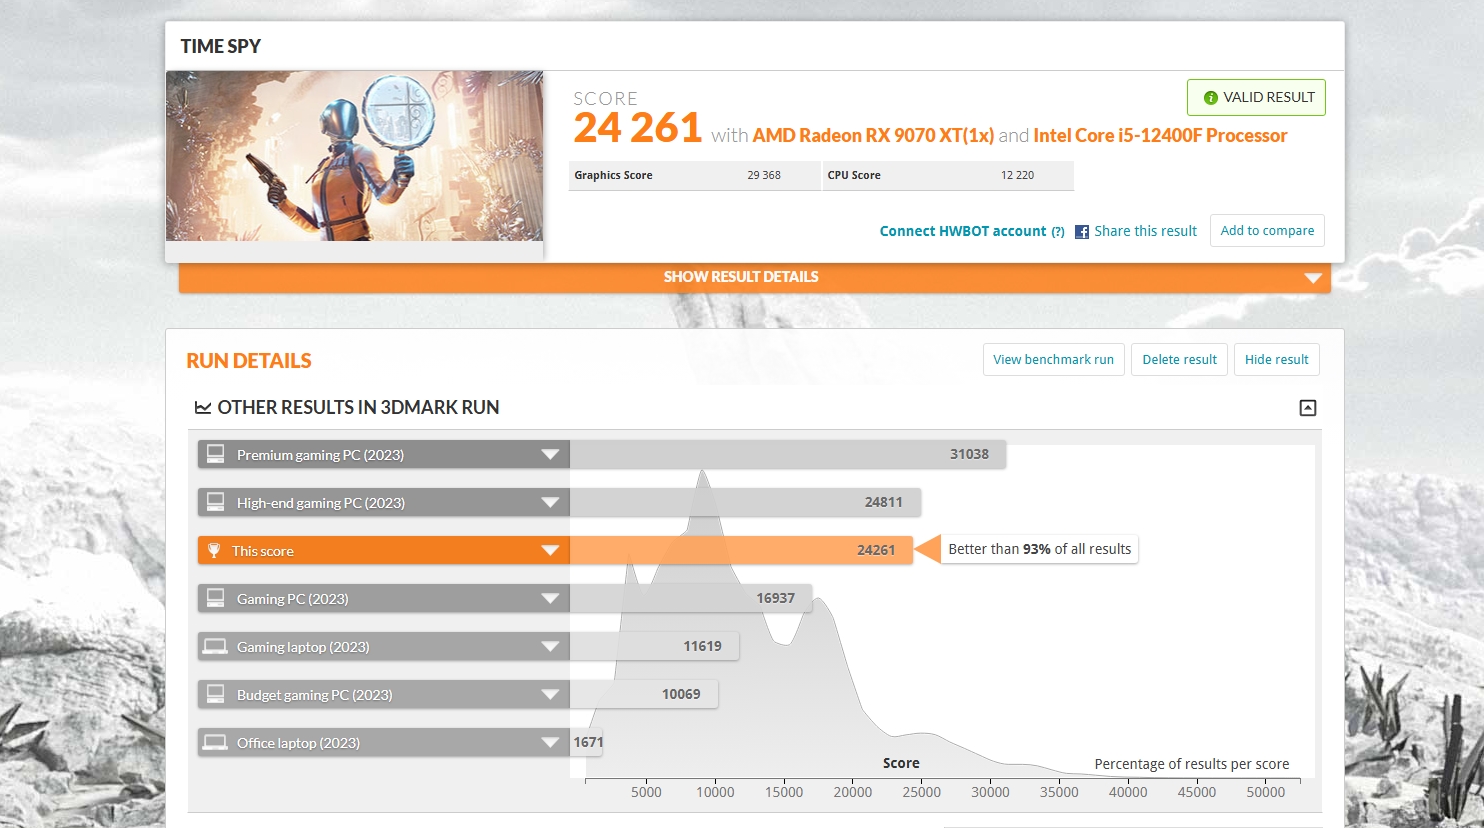Click the question mark help icon after HWBOT account
Image resolution: width=1484 pixels, height=828 pixels.
point(1058,232)
